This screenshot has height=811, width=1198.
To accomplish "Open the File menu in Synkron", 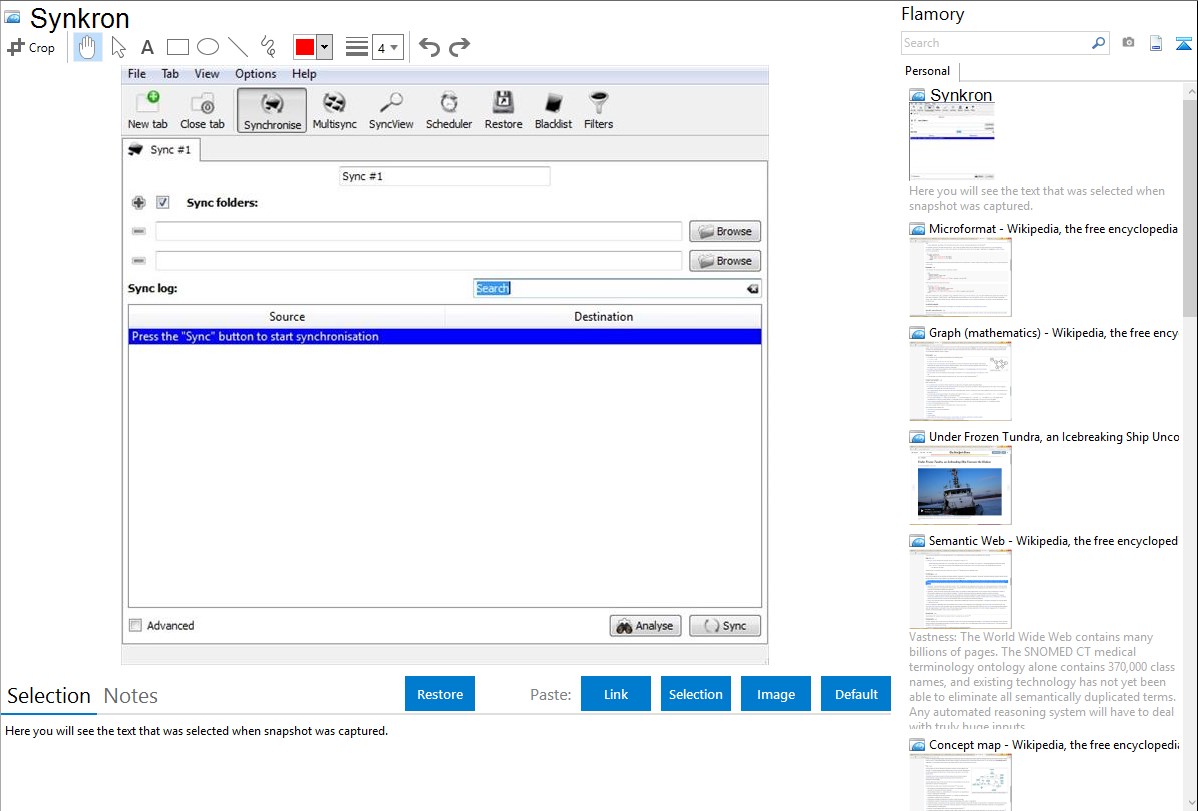I will (137, 74).
